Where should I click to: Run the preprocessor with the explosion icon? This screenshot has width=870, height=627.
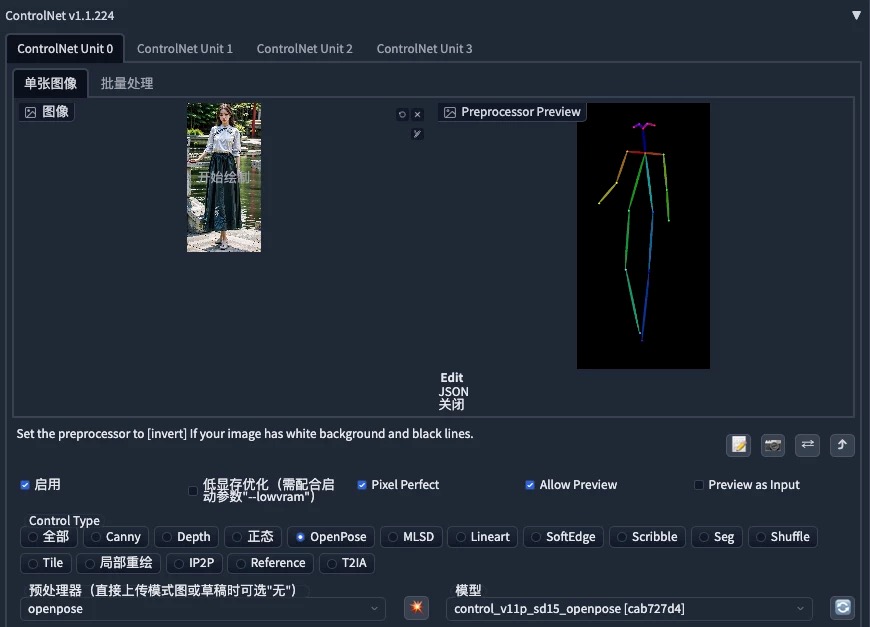pyautogui.click(x=416, y=607)
